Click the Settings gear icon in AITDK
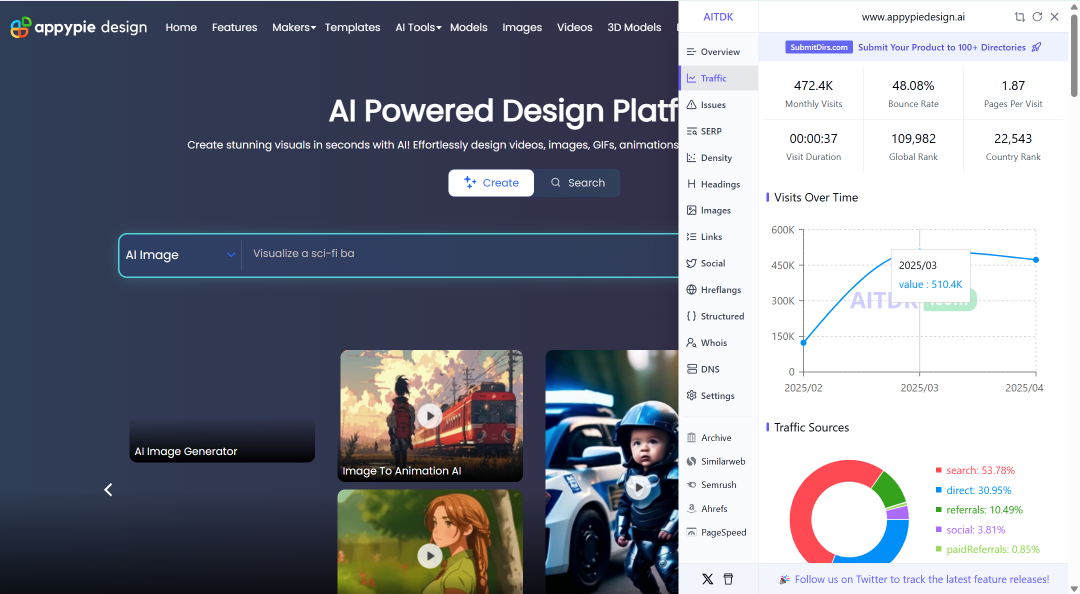 692,396
